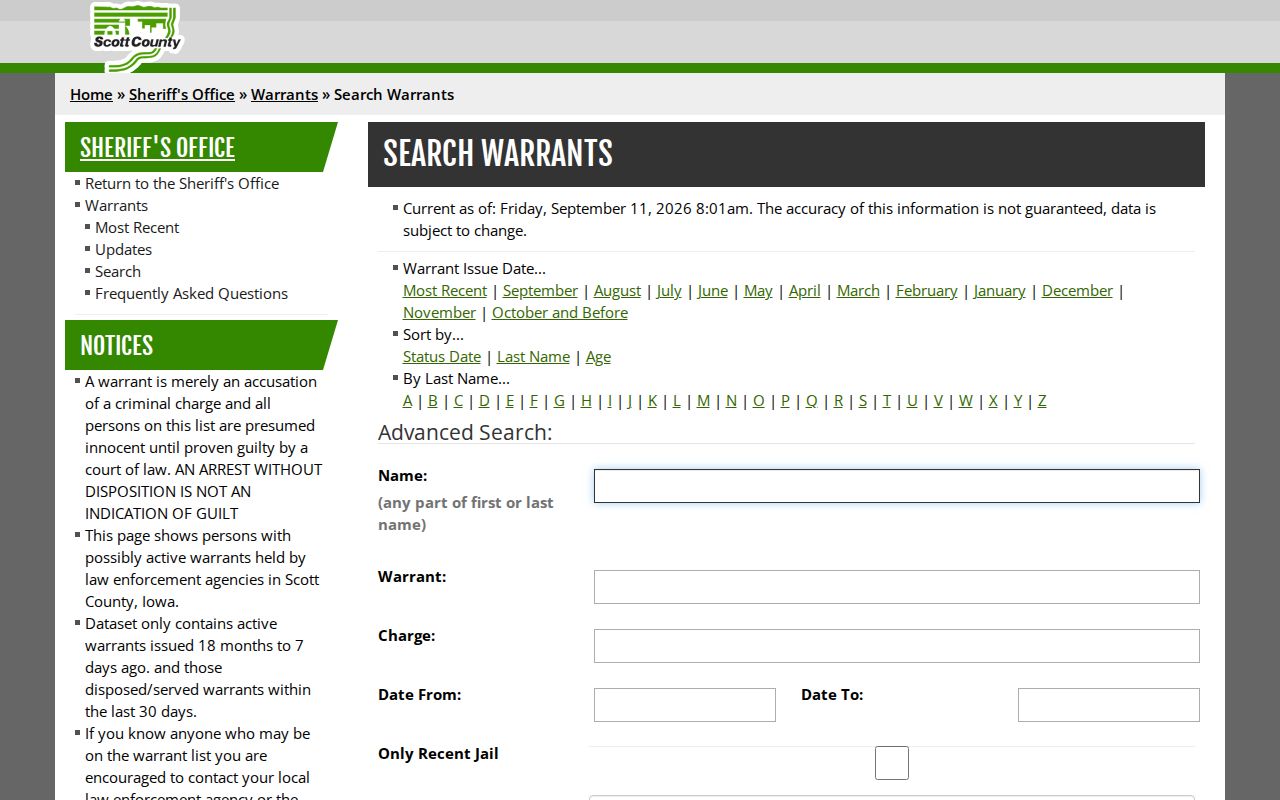Open the Home breadcrumb link
This screenshot has width=1280, height=800.
(x=91, y=94)
